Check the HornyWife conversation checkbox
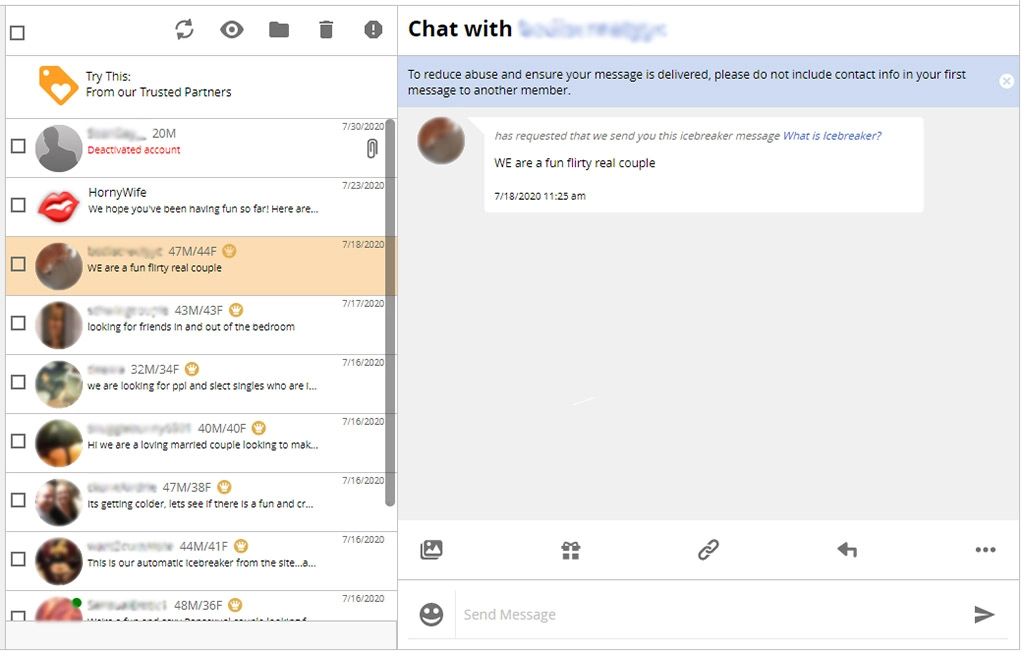 click(x=16, y=205)
